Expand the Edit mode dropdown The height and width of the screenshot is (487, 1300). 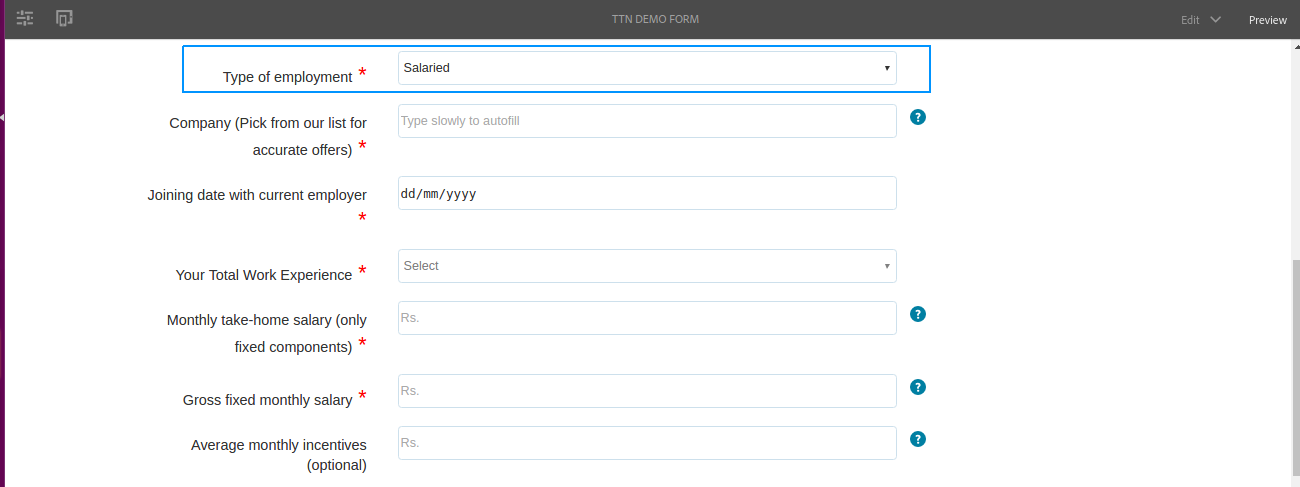click(x=1200, y=20)
